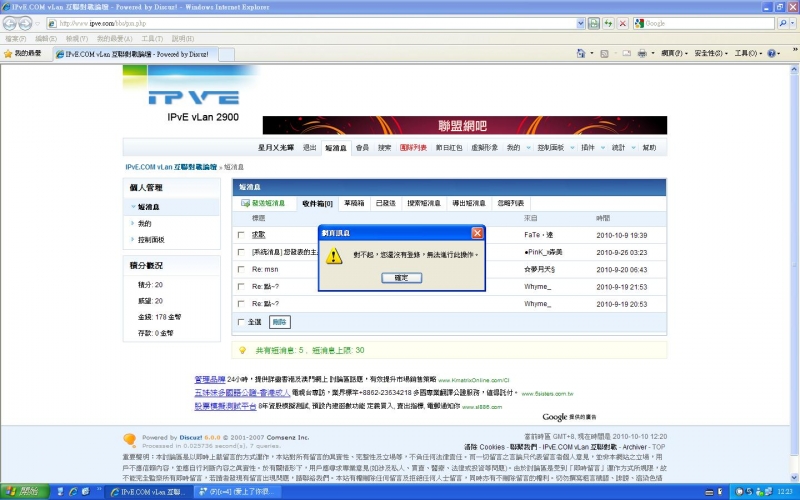The width and height of the screenshot is (800, 500).
Task: Click the 聯盟網吧 banner image
Action: (464, 125)
